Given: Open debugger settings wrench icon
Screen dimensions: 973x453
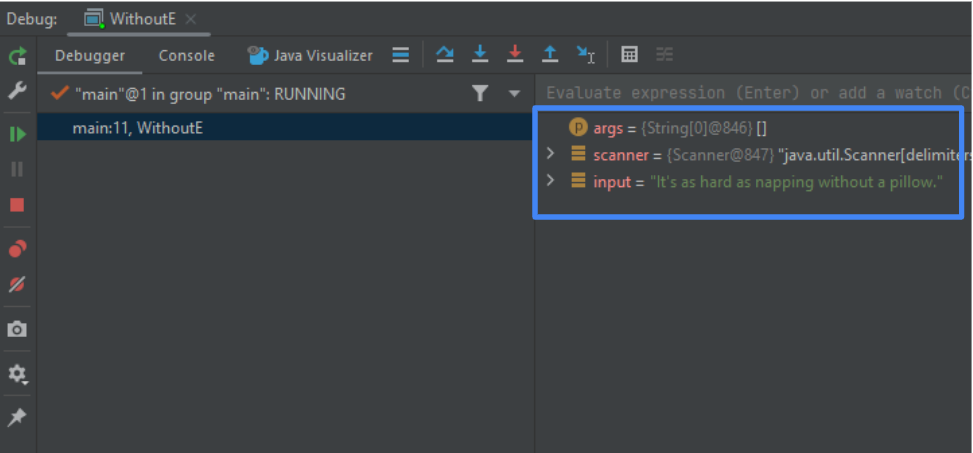Looking at the screenshot, I should [17, 92].
